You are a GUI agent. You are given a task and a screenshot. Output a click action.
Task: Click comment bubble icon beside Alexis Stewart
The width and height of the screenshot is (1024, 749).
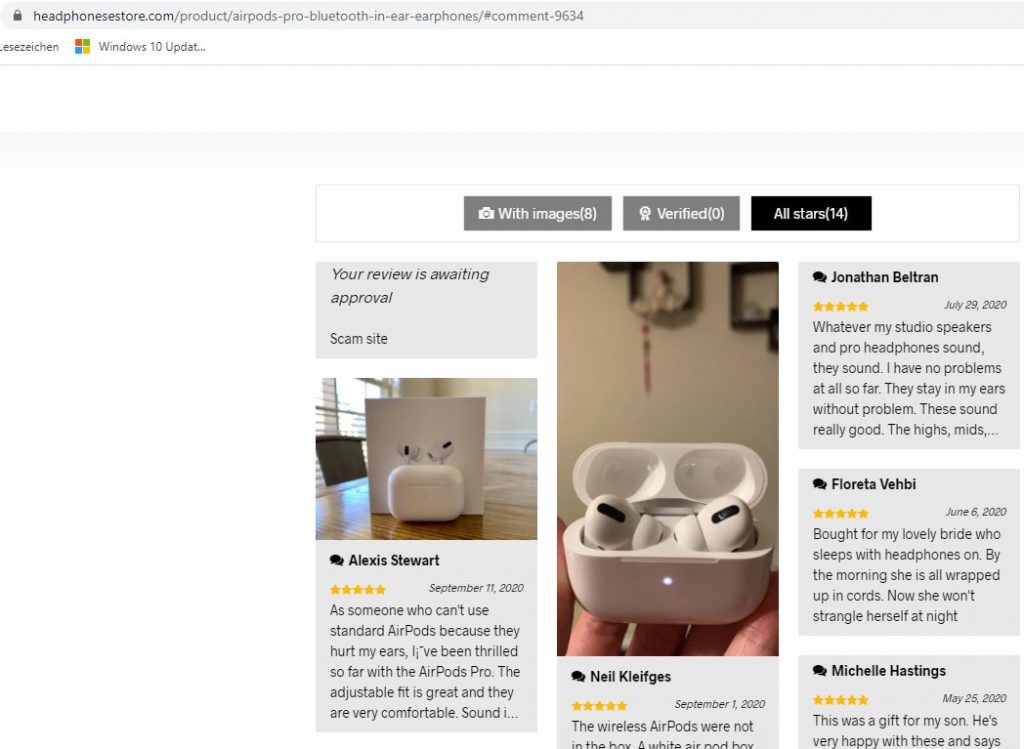pyautogui.click(x=337, y=560)
